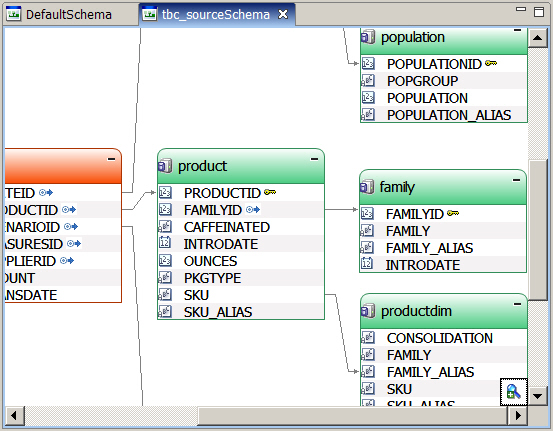
Task: Click the POPULATION numeric type icon
Action: 368,98
